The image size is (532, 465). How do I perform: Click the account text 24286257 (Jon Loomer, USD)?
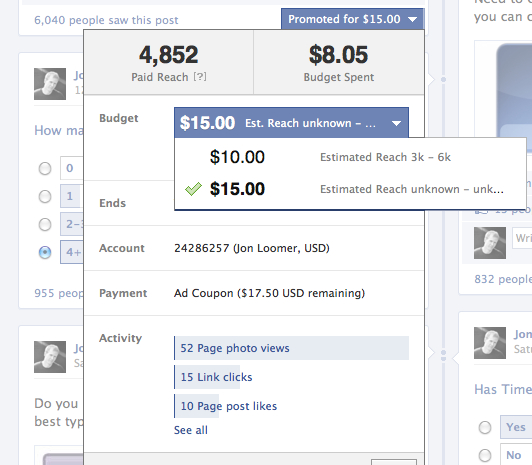click(x=252, y=248)
